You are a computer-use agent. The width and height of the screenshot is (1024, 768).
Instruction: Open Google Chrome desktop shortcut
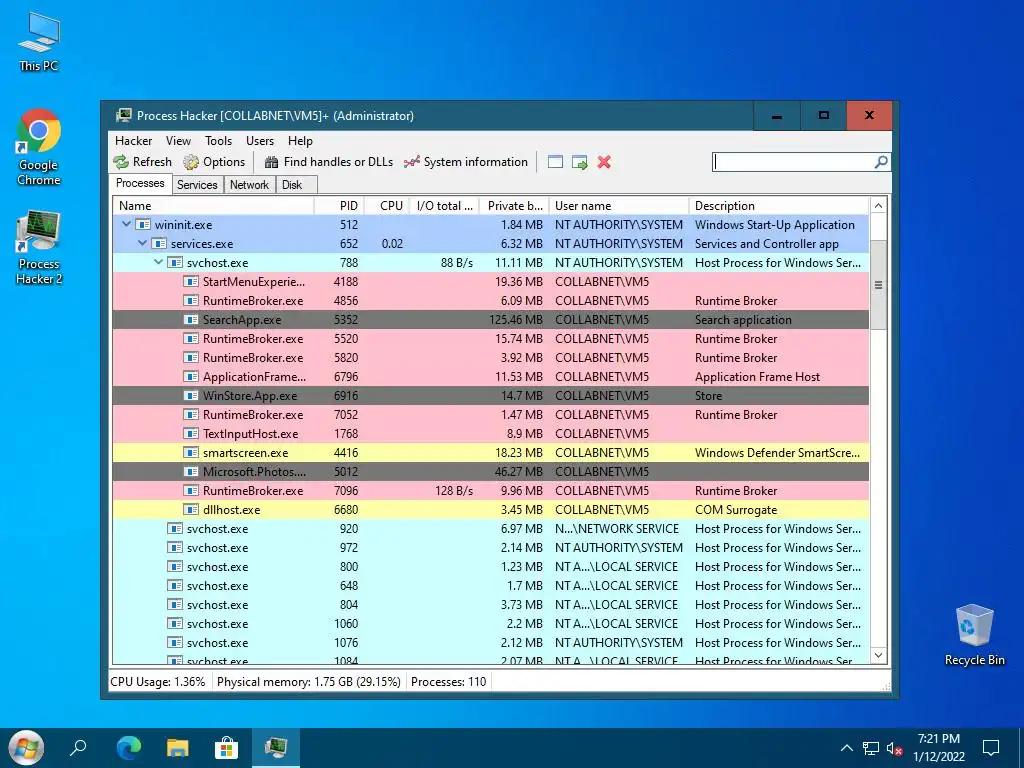point(39,147)
